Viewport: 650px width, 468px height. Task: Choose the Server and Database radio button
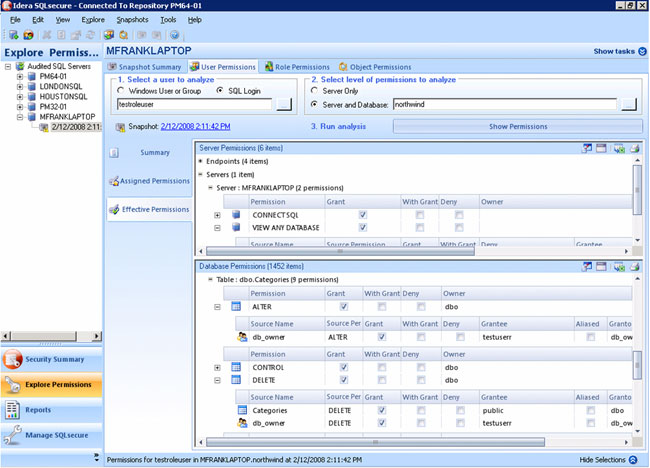point(315,104)
